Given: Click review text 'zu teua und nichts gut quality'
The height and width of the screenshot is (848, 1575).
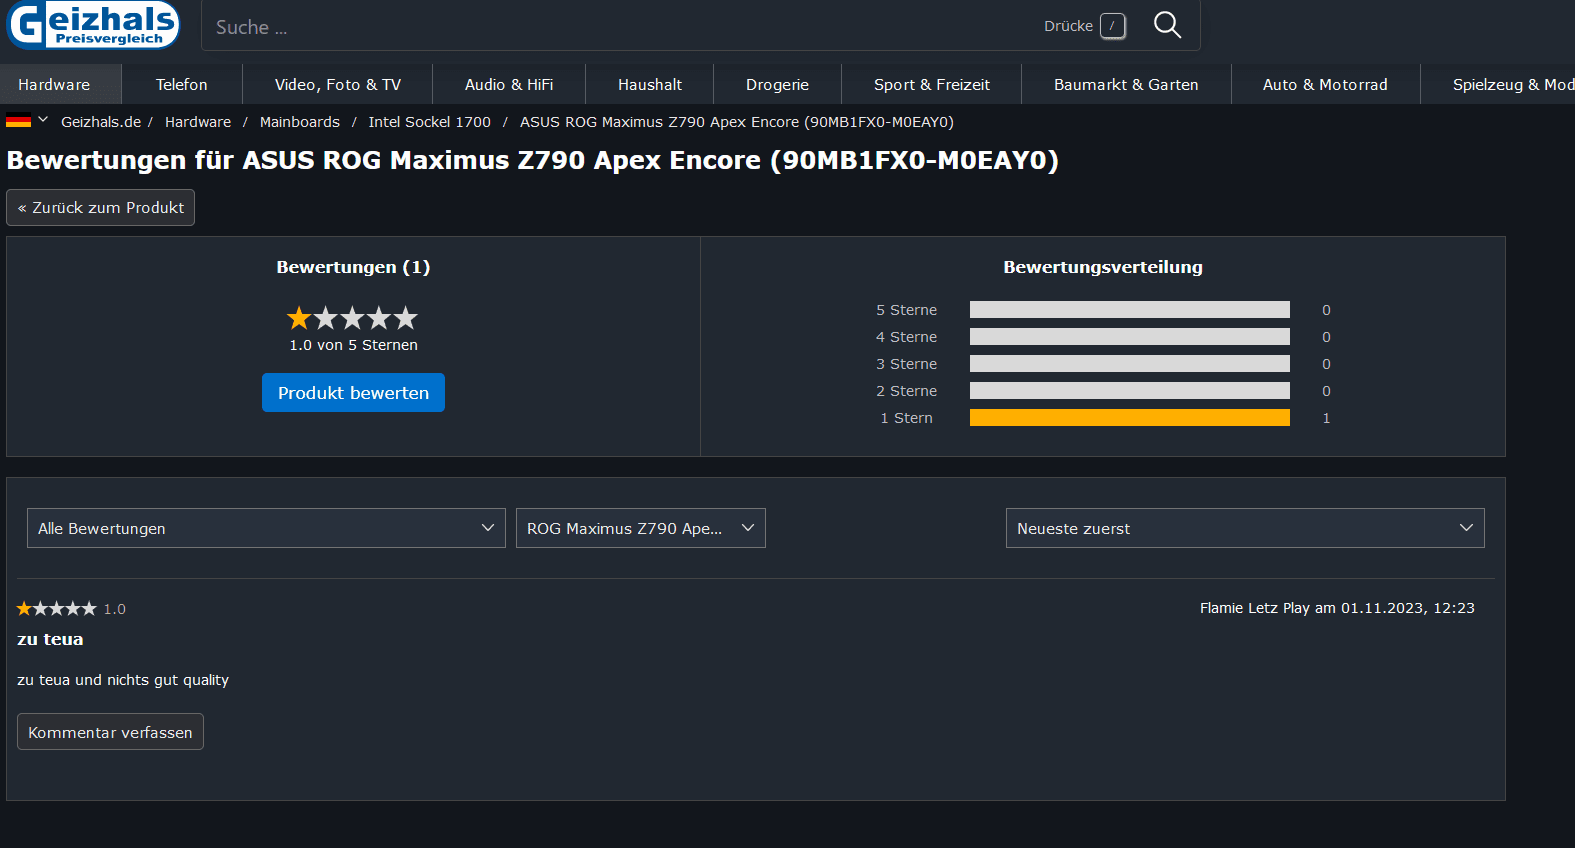Looking at the screenshot, I should (123, 680).
